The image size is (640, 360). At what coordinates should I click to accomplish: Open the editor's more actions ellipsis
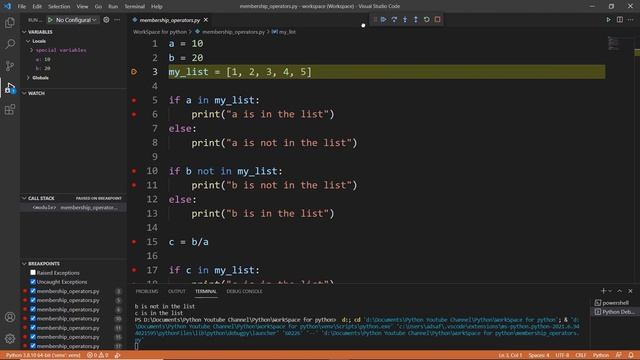pos(631,20)
